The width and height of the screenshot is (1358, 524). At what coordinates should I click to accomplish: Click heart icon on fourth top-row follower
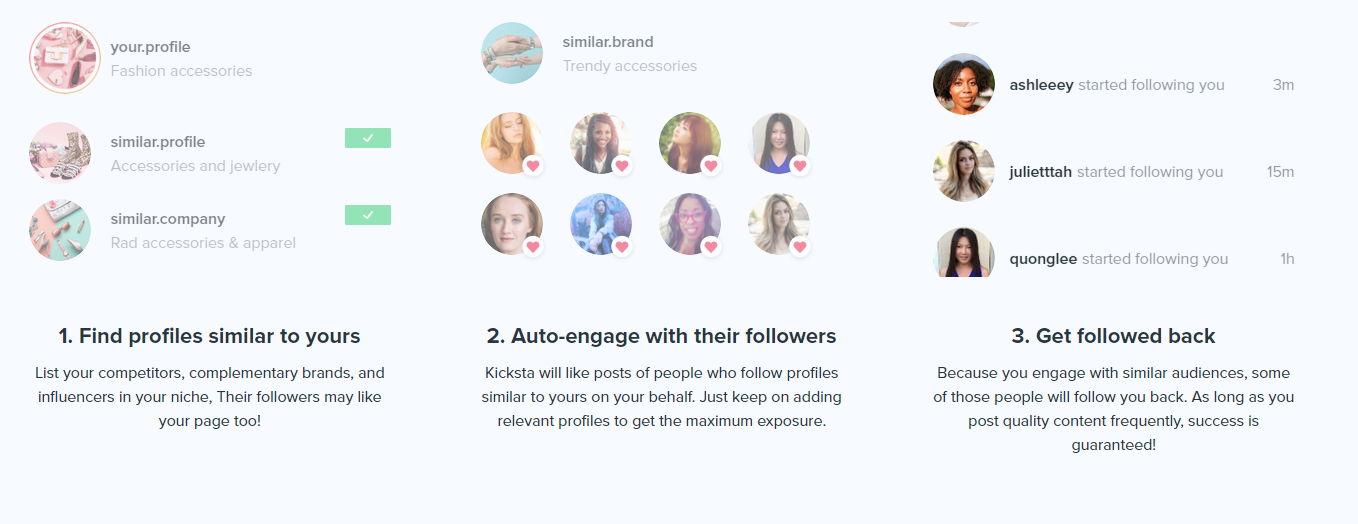click(x=799, y=165)
